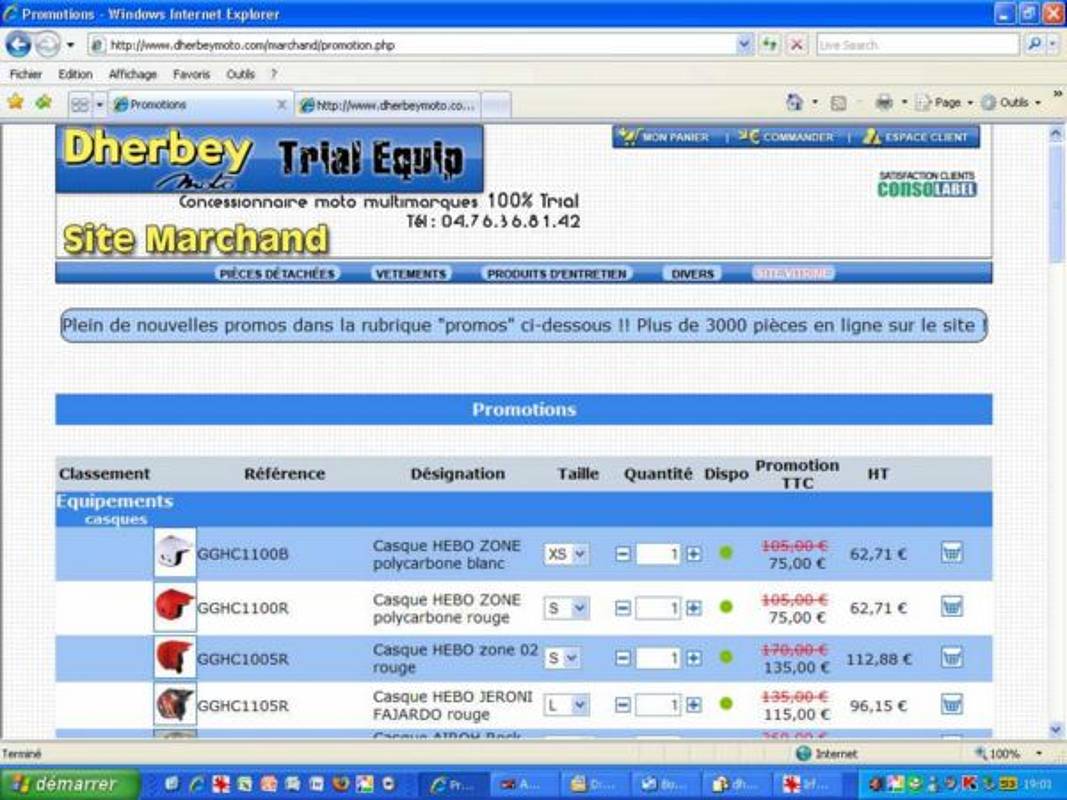Click the GGHC1105R Jeroni helmet thumbnail
This screenshot has height=800, width=1067.
pyautogui.click(x=175, y=704)
